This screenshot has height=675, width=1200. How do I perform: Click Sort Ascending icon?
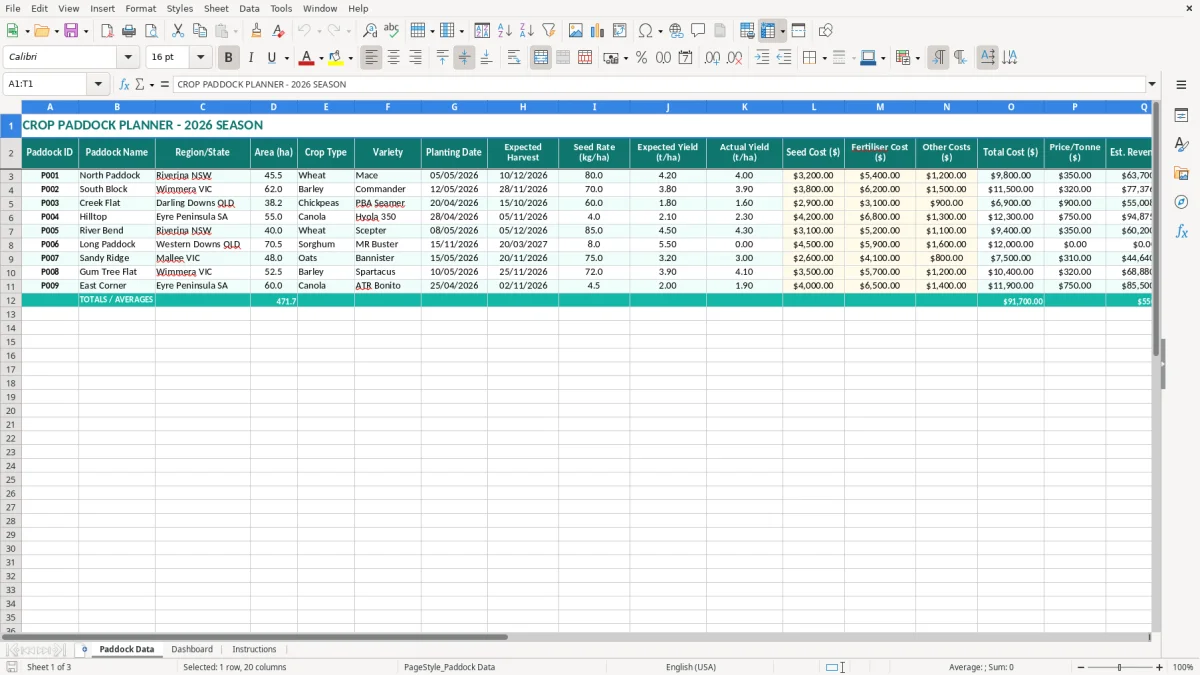(x=505, y=31)
